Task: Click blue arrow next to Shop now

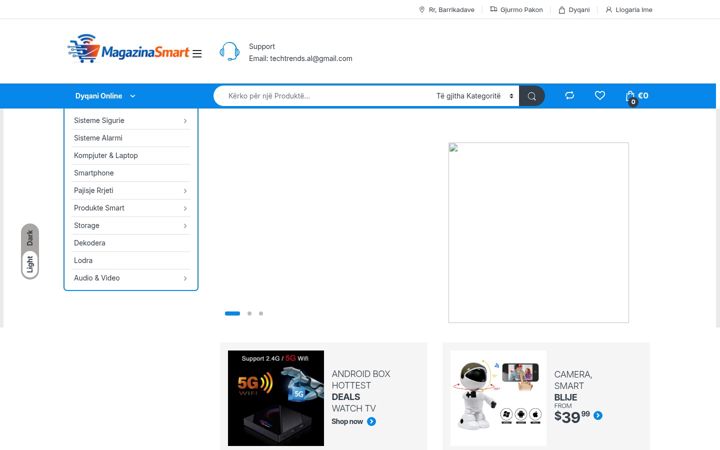Action: point(371,422)
